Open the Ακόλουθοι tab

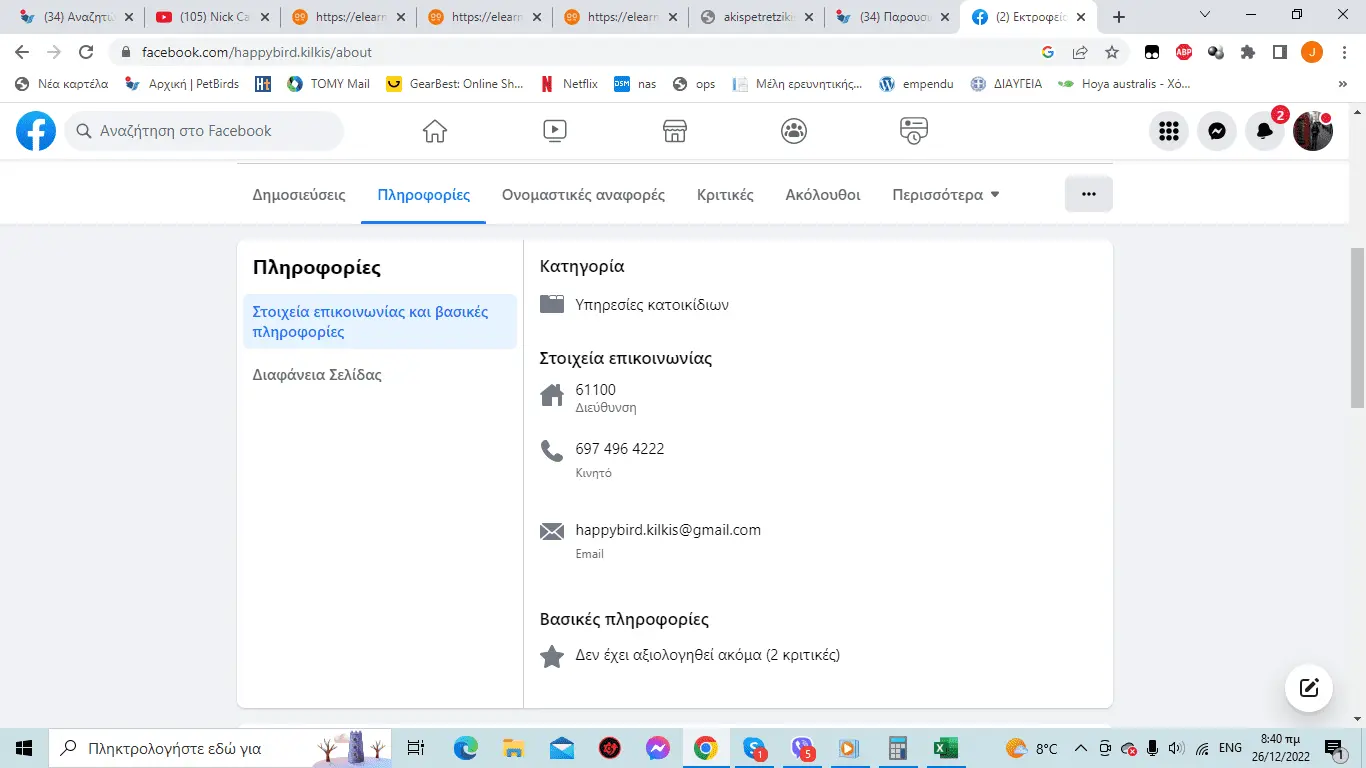click(x=823, y=195)
